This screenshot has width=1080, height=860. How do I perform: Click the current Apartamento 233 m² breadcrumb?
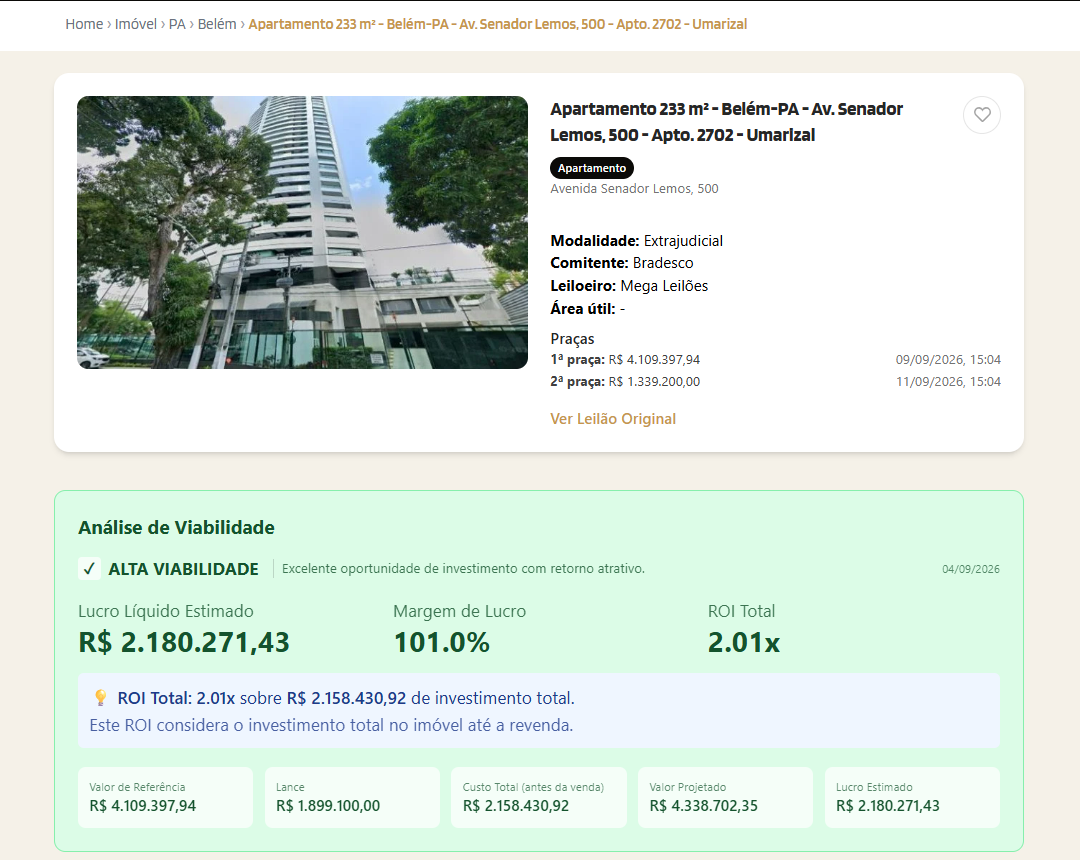tap(497, 24)
